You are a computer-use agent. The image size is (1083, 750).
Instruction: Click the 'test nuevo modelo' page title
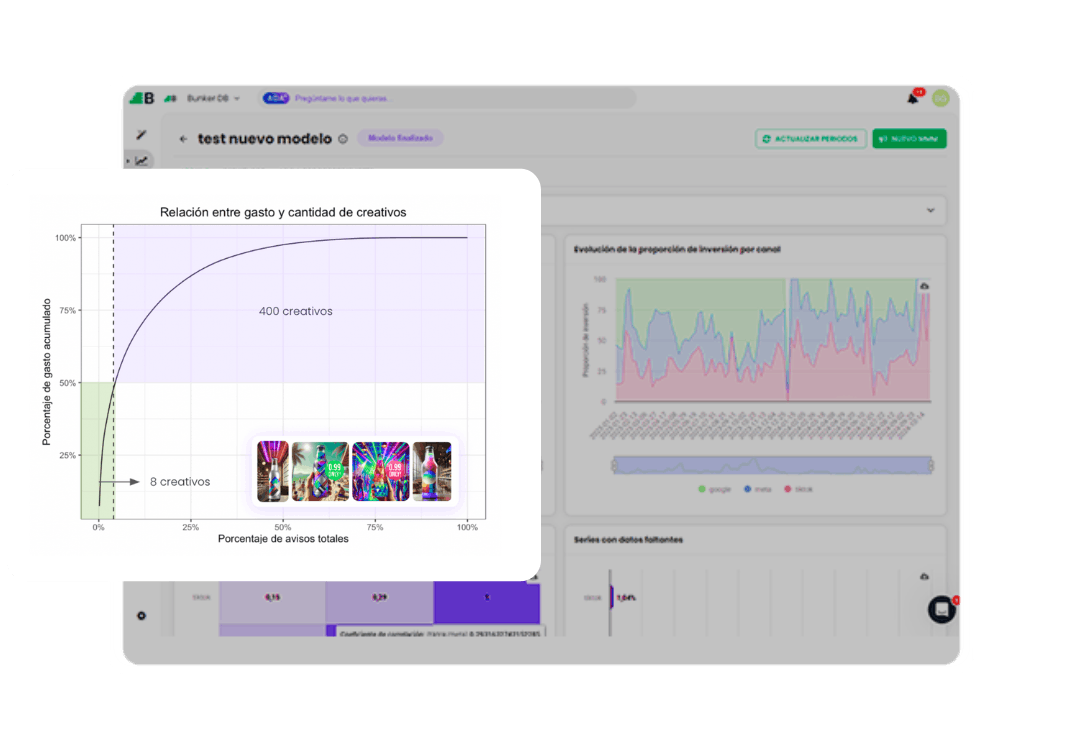pos(265,139)
